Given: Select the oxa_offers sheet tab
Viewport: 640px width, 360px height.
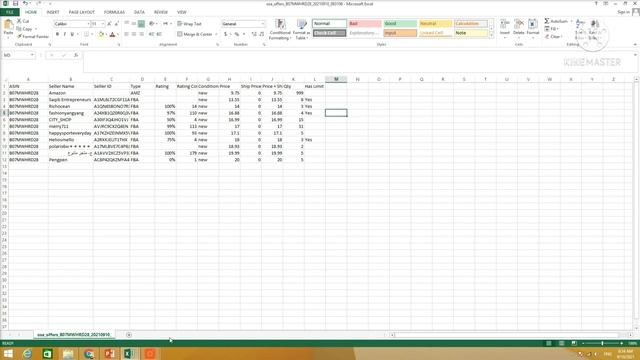Looking at the screenshot, I should tap(73, 335).
